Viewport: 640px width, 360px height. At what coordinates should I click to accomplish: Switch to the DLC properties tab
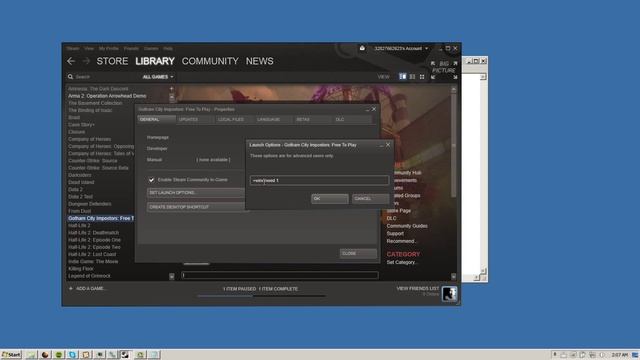pos(352,120)
